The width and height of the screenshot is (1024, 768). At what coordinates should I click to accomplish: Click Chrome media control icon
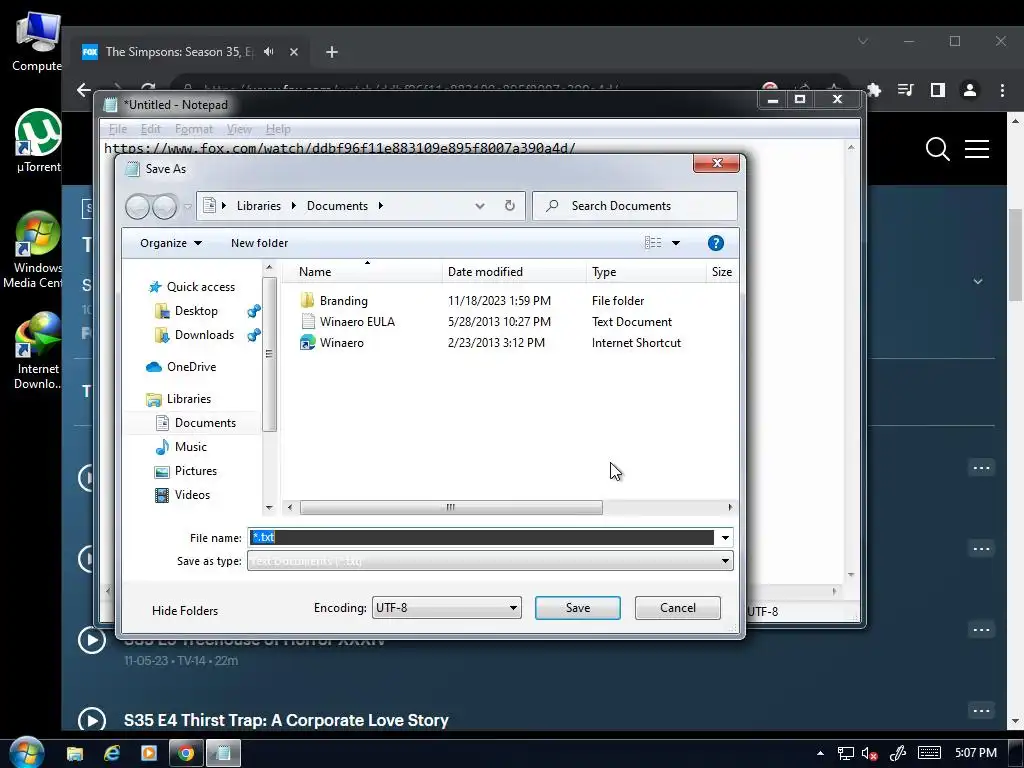tap(906, 89)
